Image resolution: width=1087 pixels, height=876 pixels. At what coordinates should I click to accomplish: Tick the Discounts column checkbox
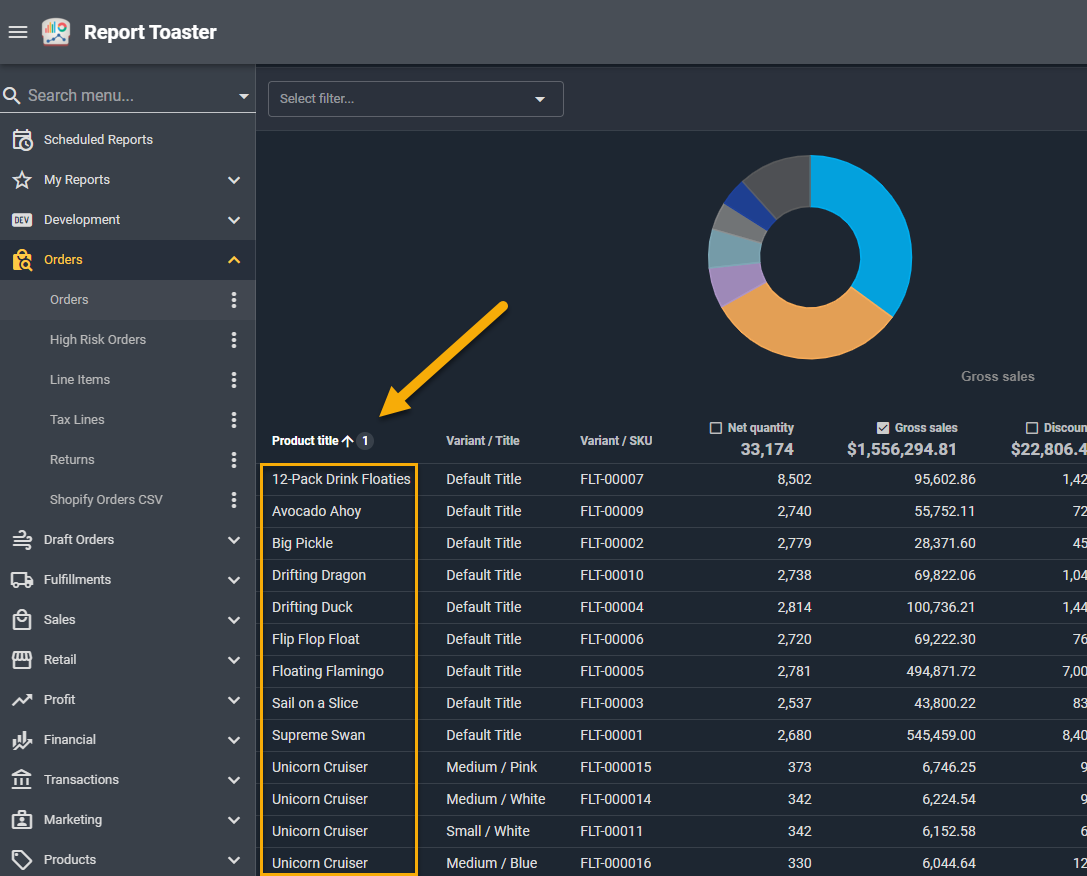click(x=1032, y=428)
